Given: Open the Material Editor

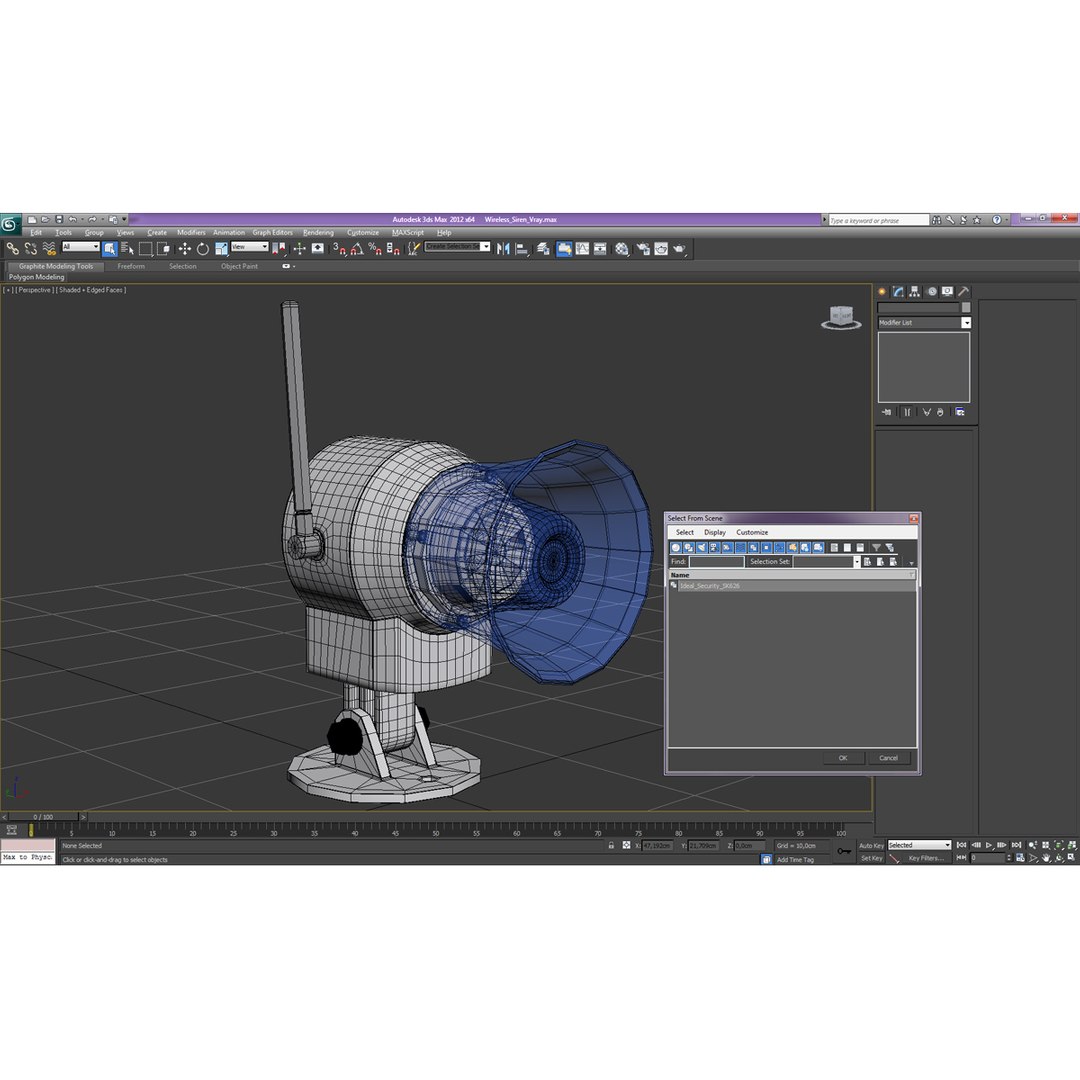Looking at the screenshot, I should coord(622,249).
